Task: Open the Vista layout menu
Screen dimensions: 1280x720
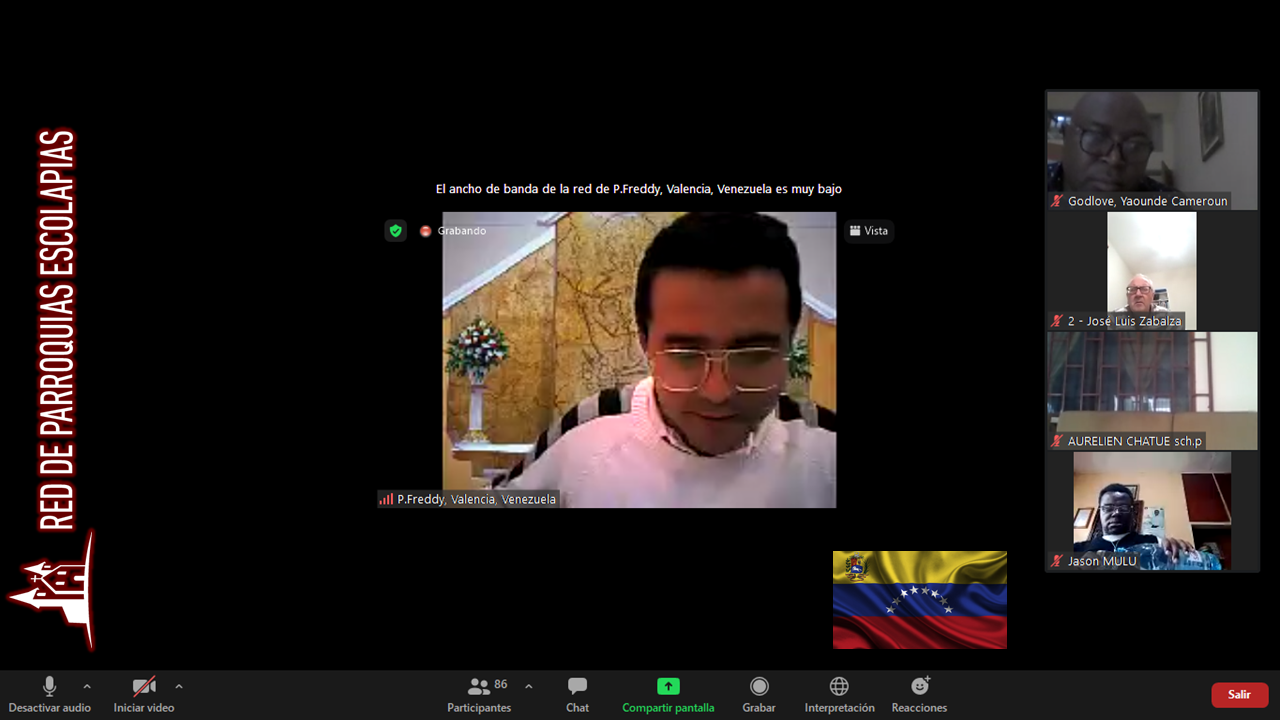Action: (x=868, y=231)
